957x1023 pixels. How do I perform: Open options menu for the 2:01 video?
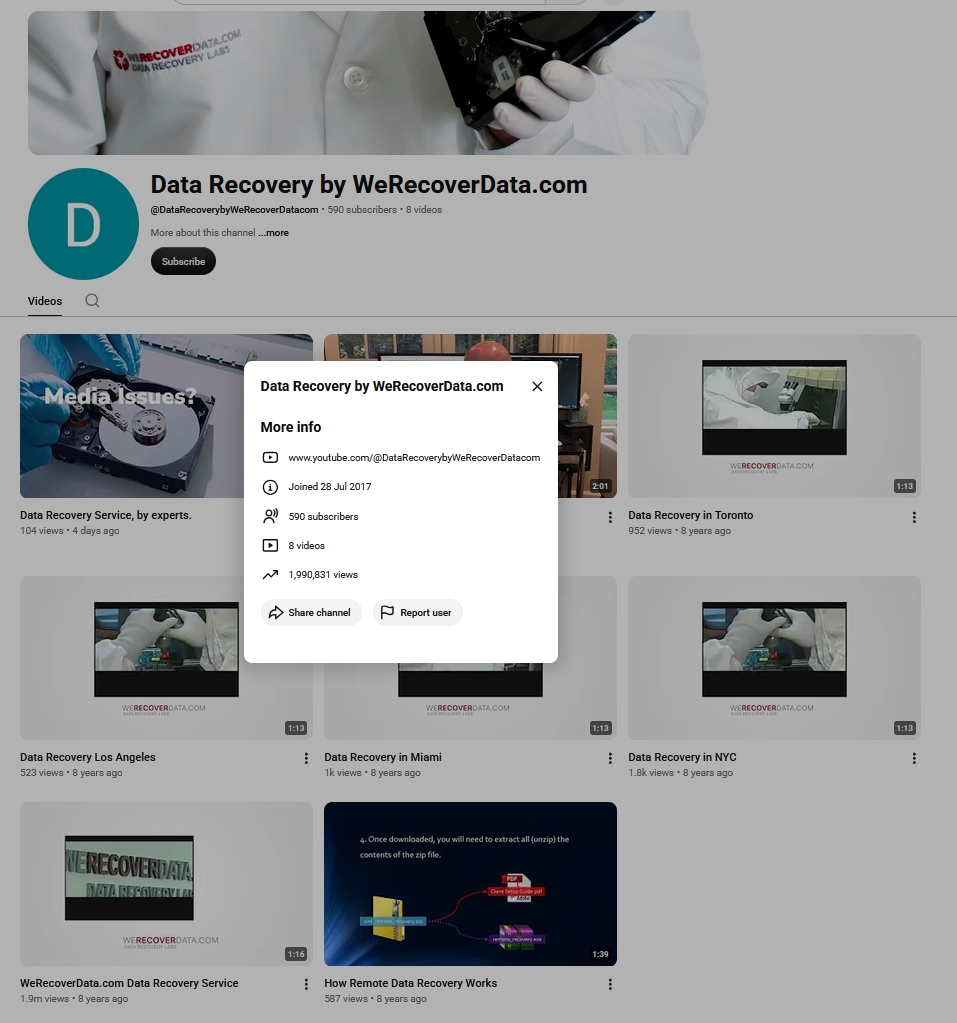click(x=610, y=517)
